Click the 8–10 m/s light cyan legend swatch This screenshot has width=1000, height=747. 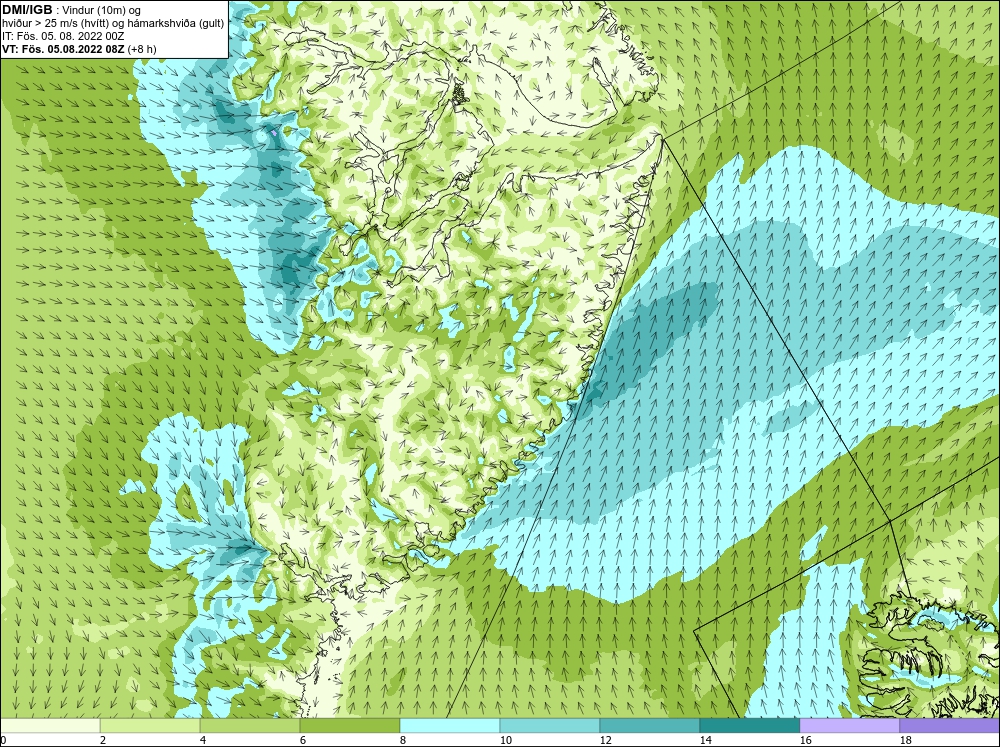tap(450, 725)
